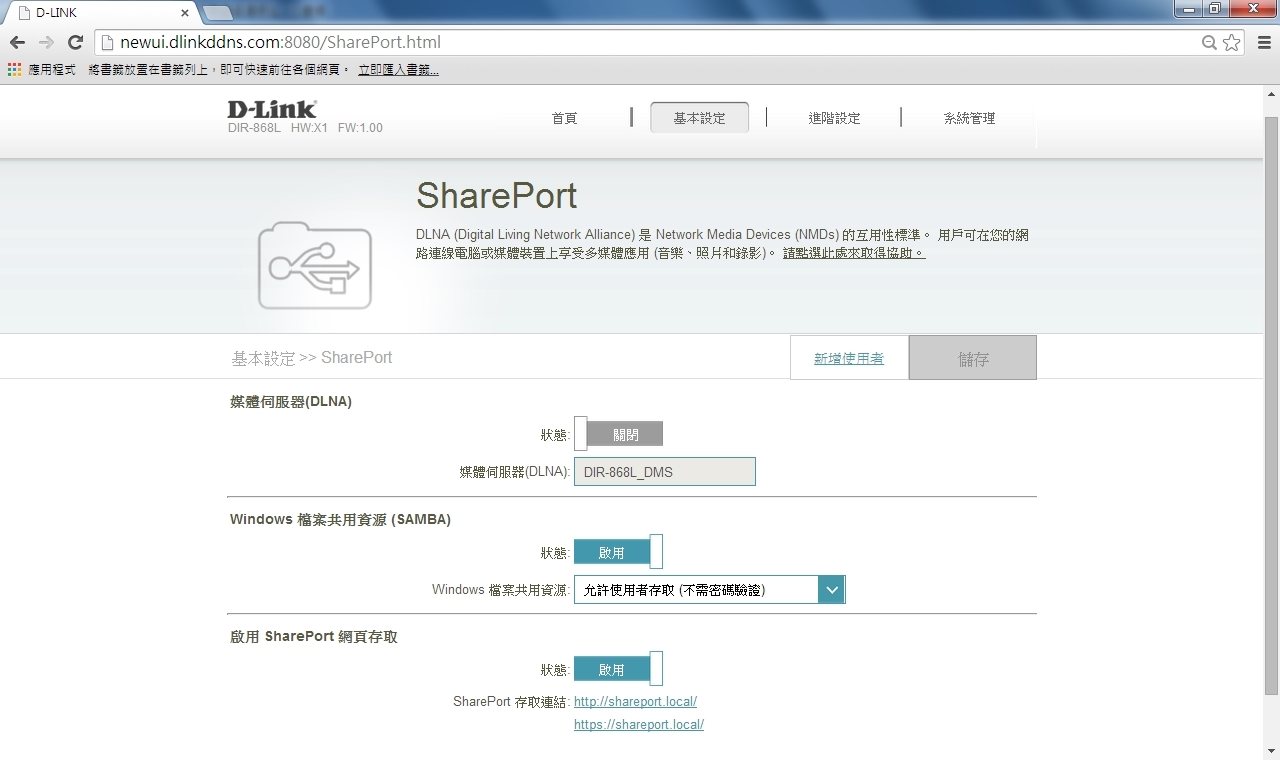1280x760 pixels.
Task: Open the http://shareport.local/ link
Action: point(635,702)
